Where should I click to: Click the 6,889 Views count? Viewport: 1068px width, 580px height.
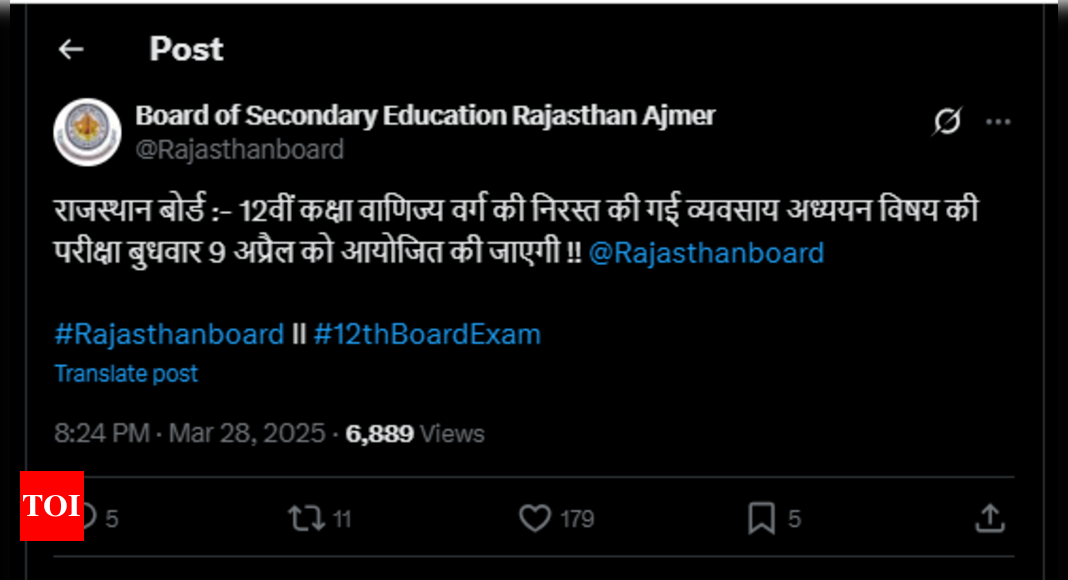tap(415, 433)
